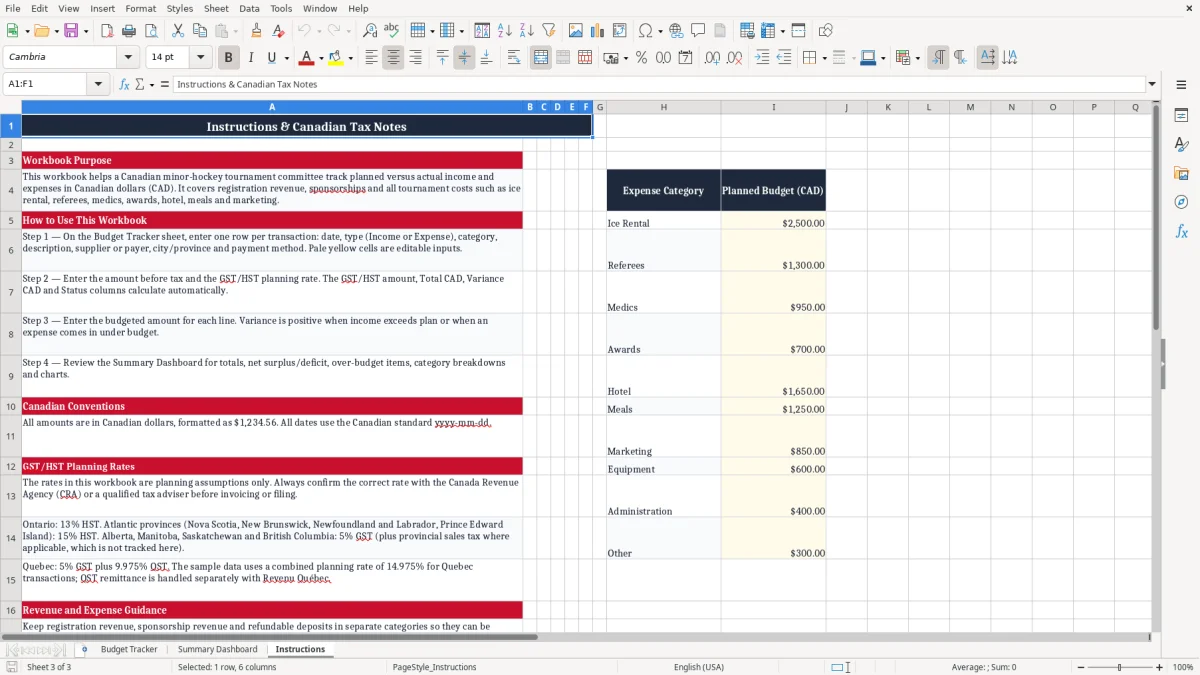Click the Export as PDF icon
This screenshot has height=675, width=1200.
pos(106,31)
